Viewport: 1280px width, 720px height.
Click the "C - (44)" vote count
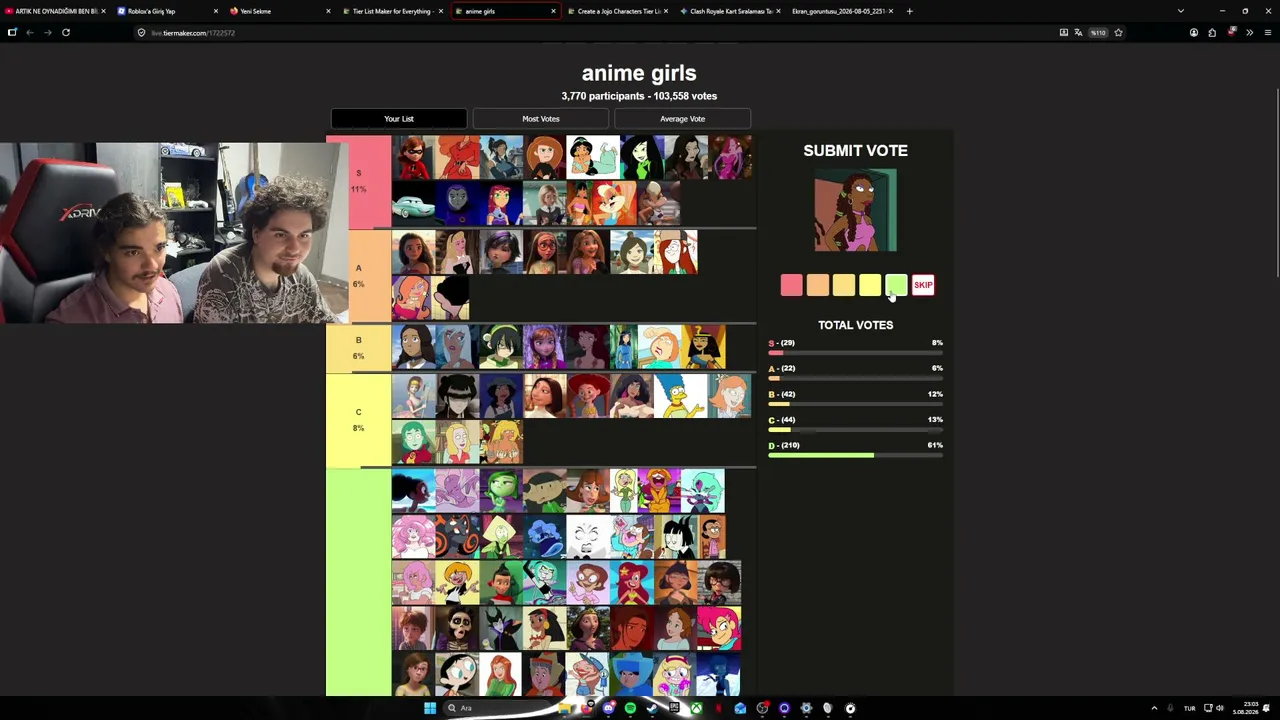coord(782,420)
